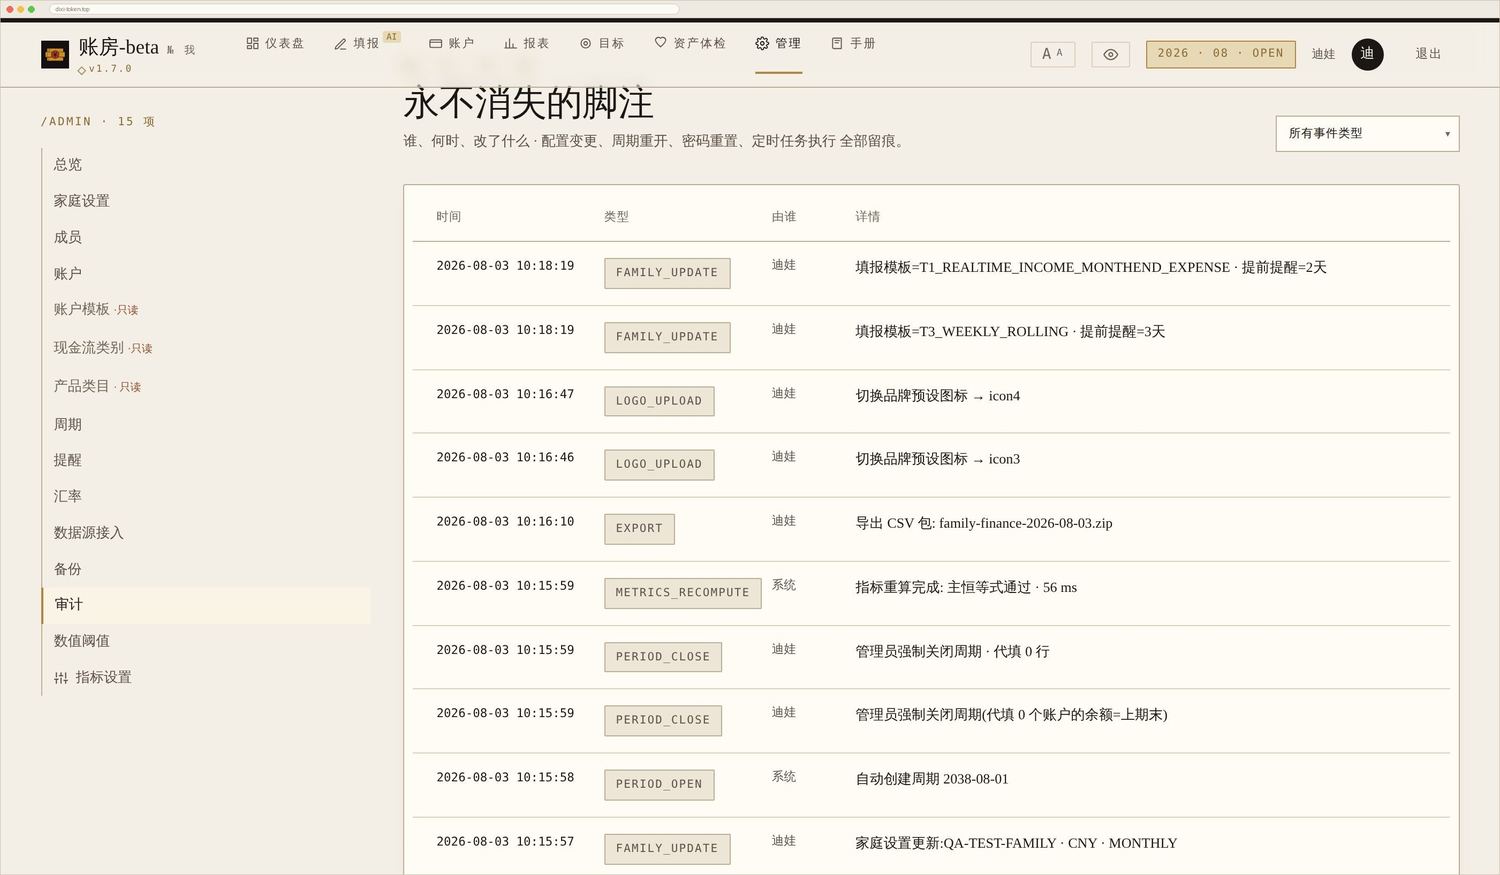
Task: Open 总览 in the admin sidebar
Action: [68, 165]
